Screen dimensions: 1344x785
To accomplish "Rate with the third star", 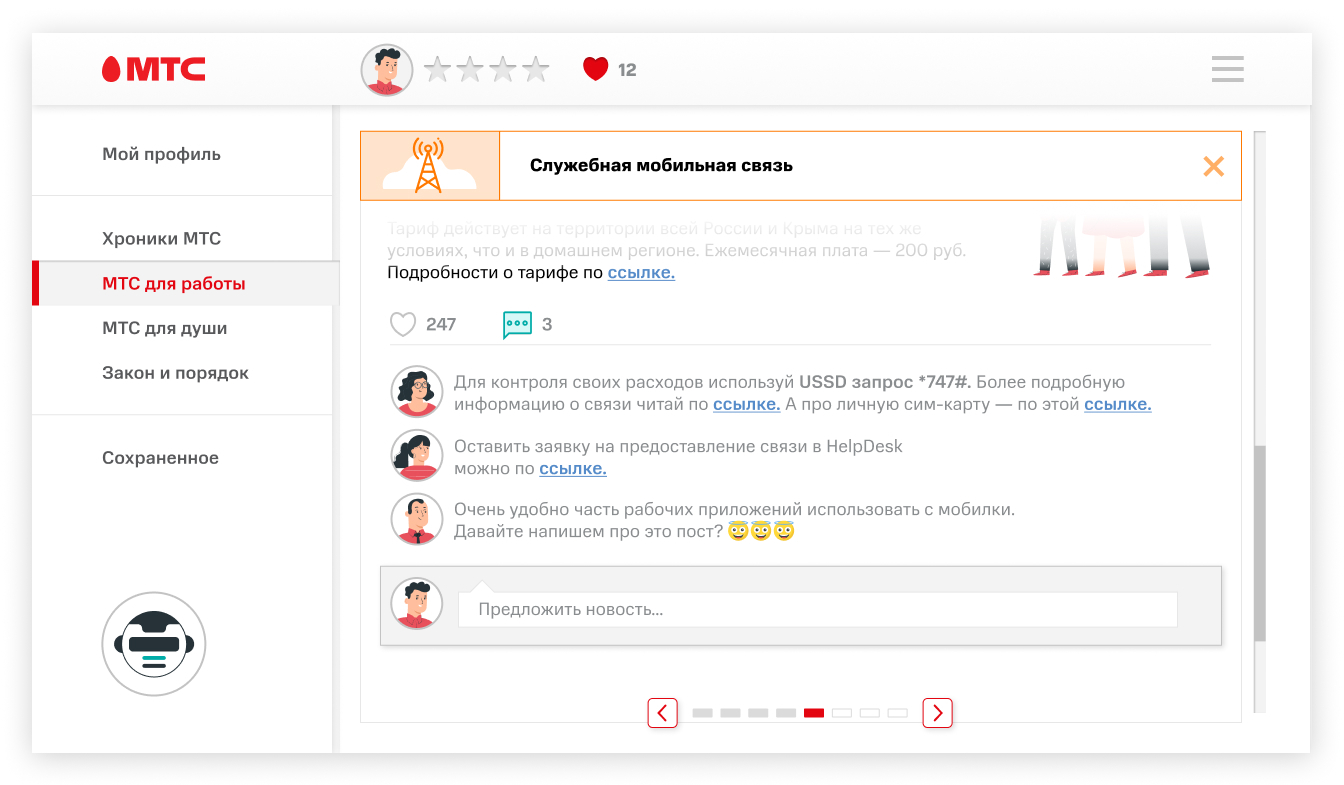I will 503,69.
